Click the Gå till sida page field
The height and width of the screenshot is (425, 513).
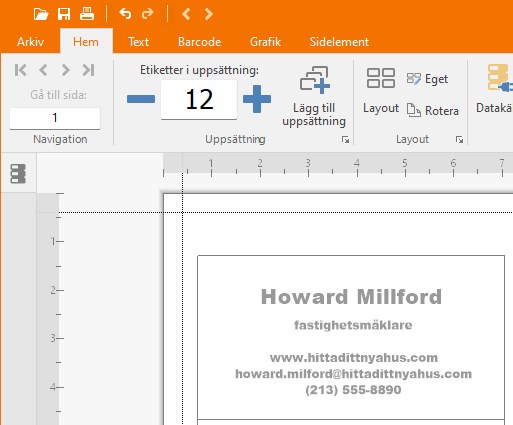[55, 118]
